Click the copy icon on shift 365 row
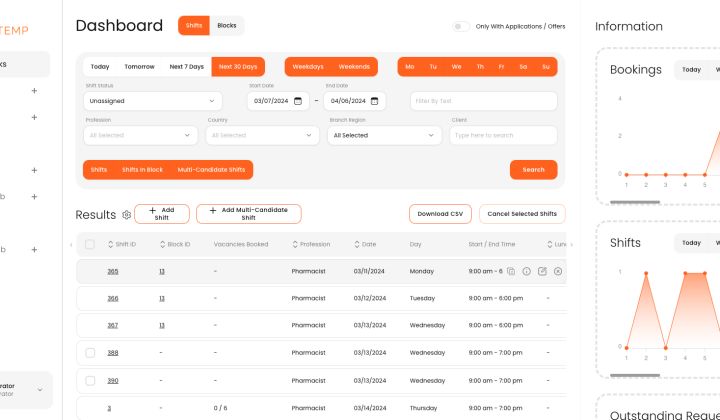This screenshot has width=720, height=420. pos(511,271)
